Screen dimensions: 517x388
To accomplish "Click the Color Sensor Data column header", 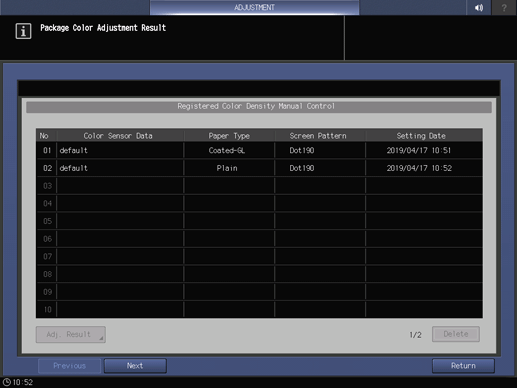I will click(x=120, y=136).
